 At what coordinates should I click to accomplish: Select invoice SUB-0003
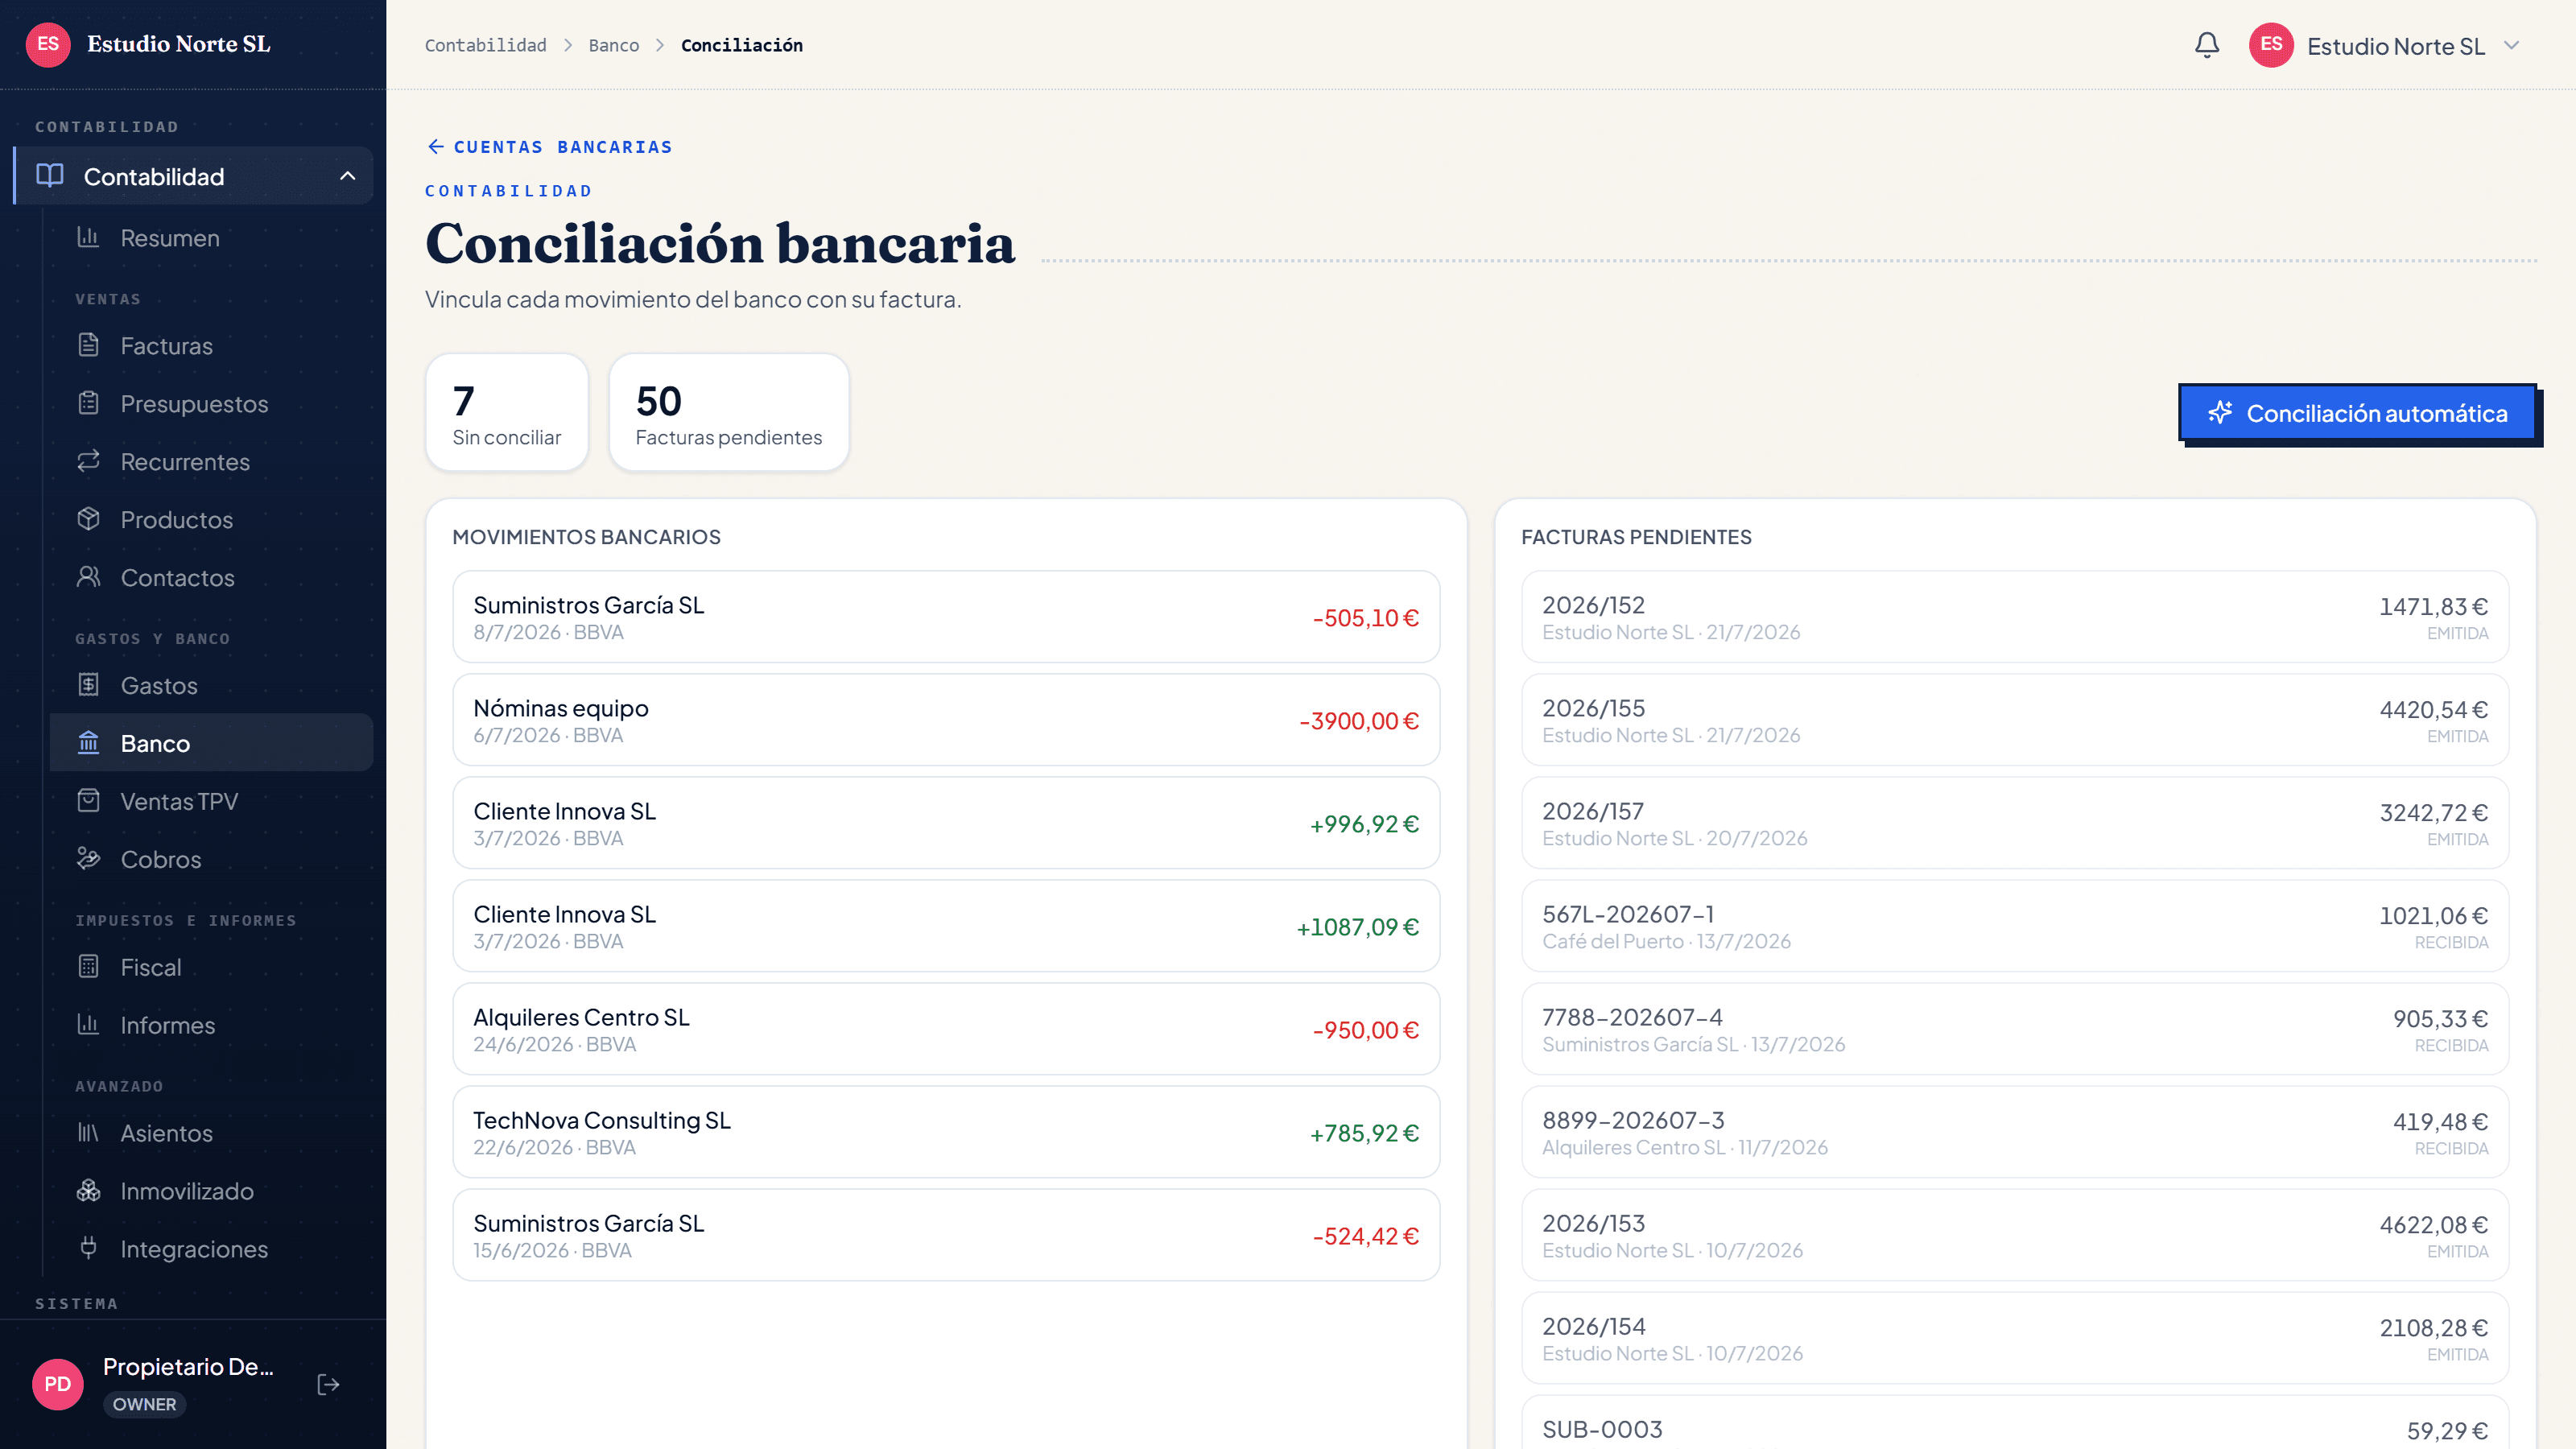[2015, 1423]
